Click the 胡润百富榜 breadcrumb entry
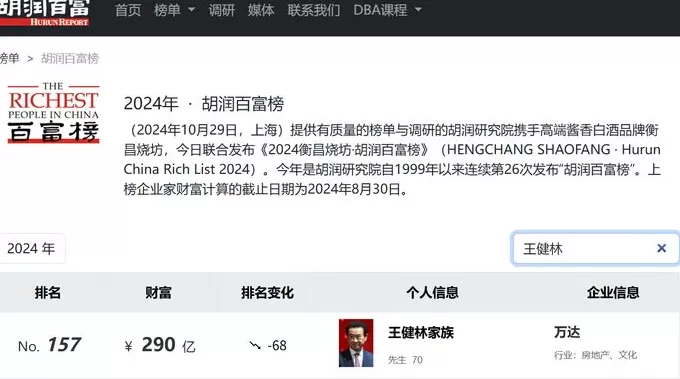 click(x=70, y=59)
